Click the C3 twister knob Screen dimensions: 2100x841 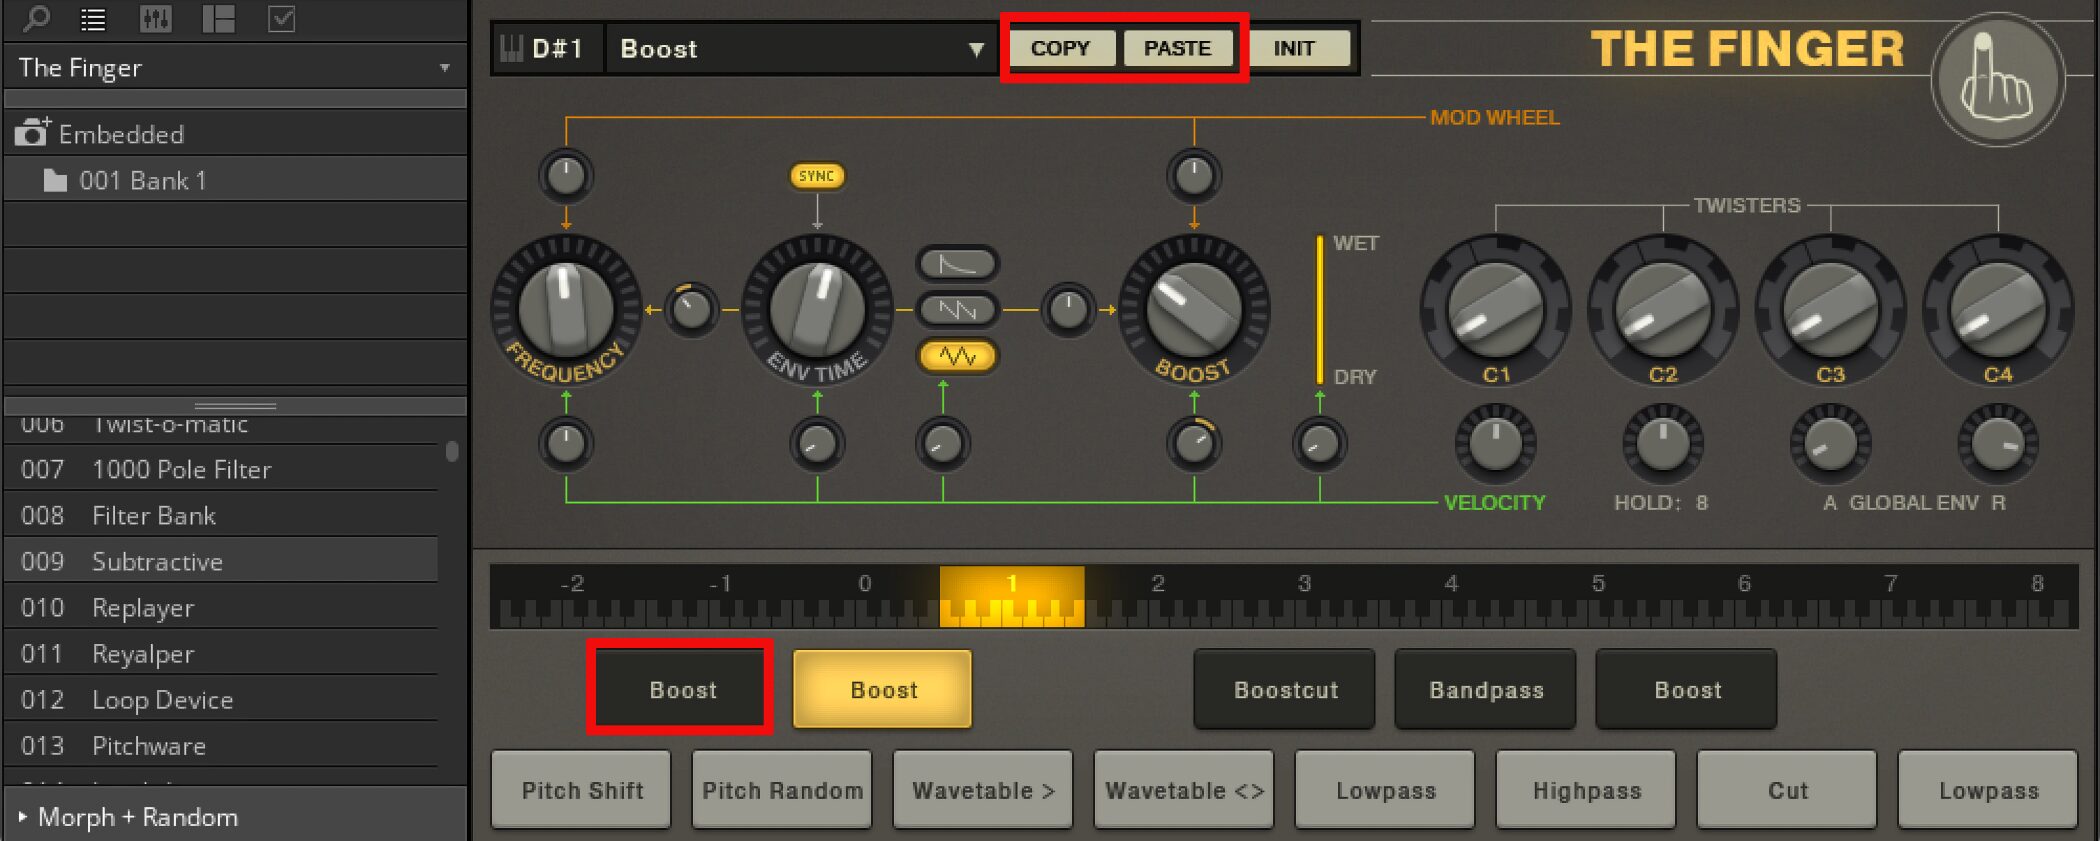click(1830, 309)
